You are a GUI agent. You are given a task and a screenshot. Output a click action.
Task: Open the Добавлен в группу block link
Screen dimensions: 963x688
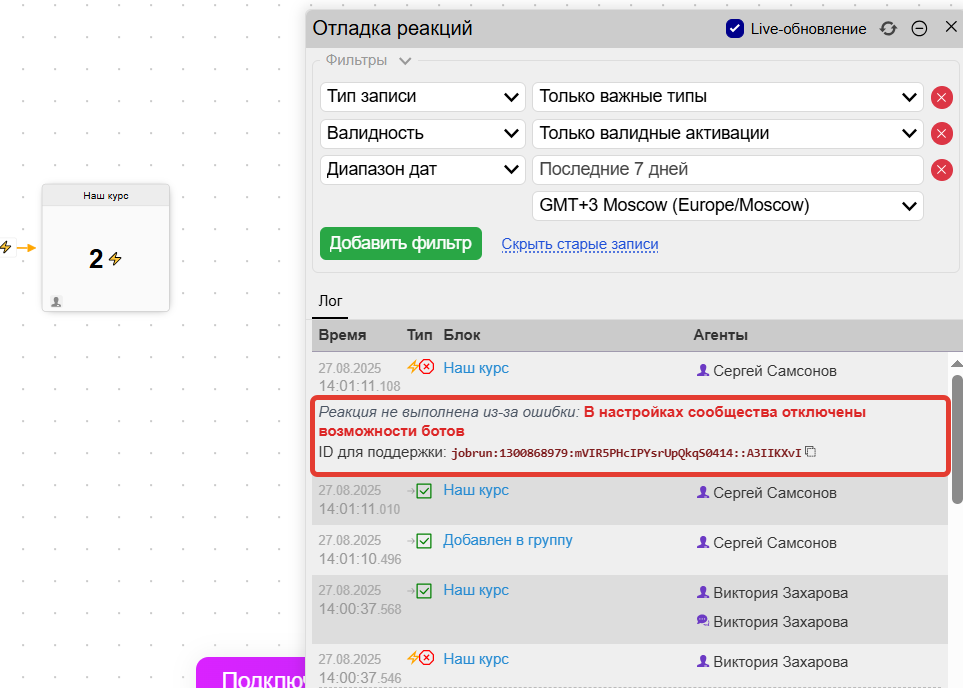pos(508,540)
